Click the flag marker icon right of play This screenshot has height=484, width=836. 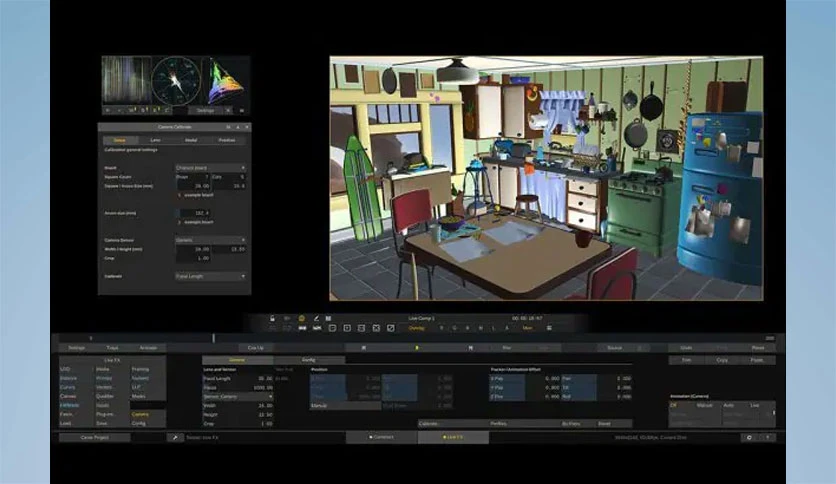pos(470,348)
